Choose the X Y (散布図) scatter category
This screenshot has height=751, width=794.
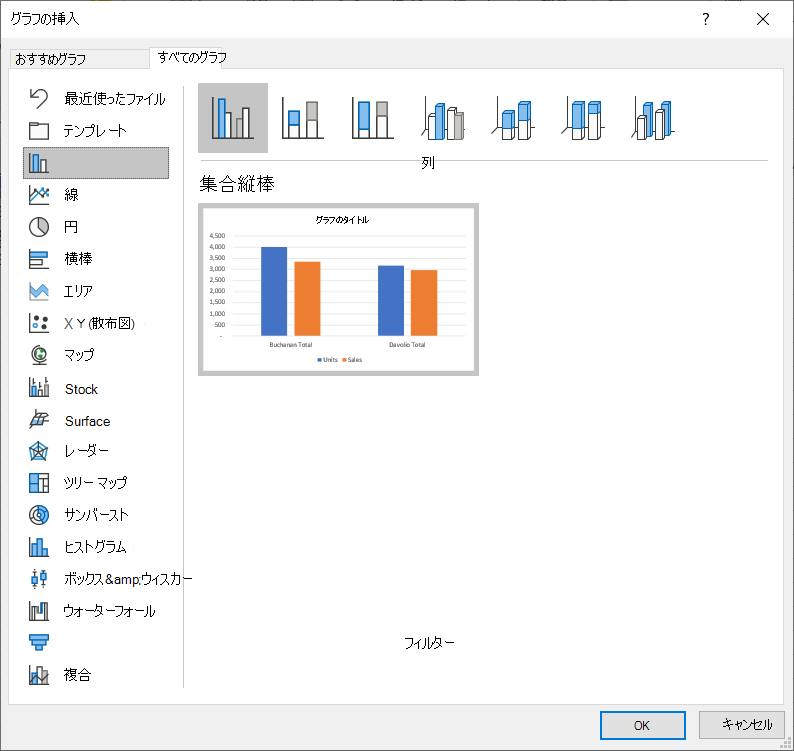(96, 323)
